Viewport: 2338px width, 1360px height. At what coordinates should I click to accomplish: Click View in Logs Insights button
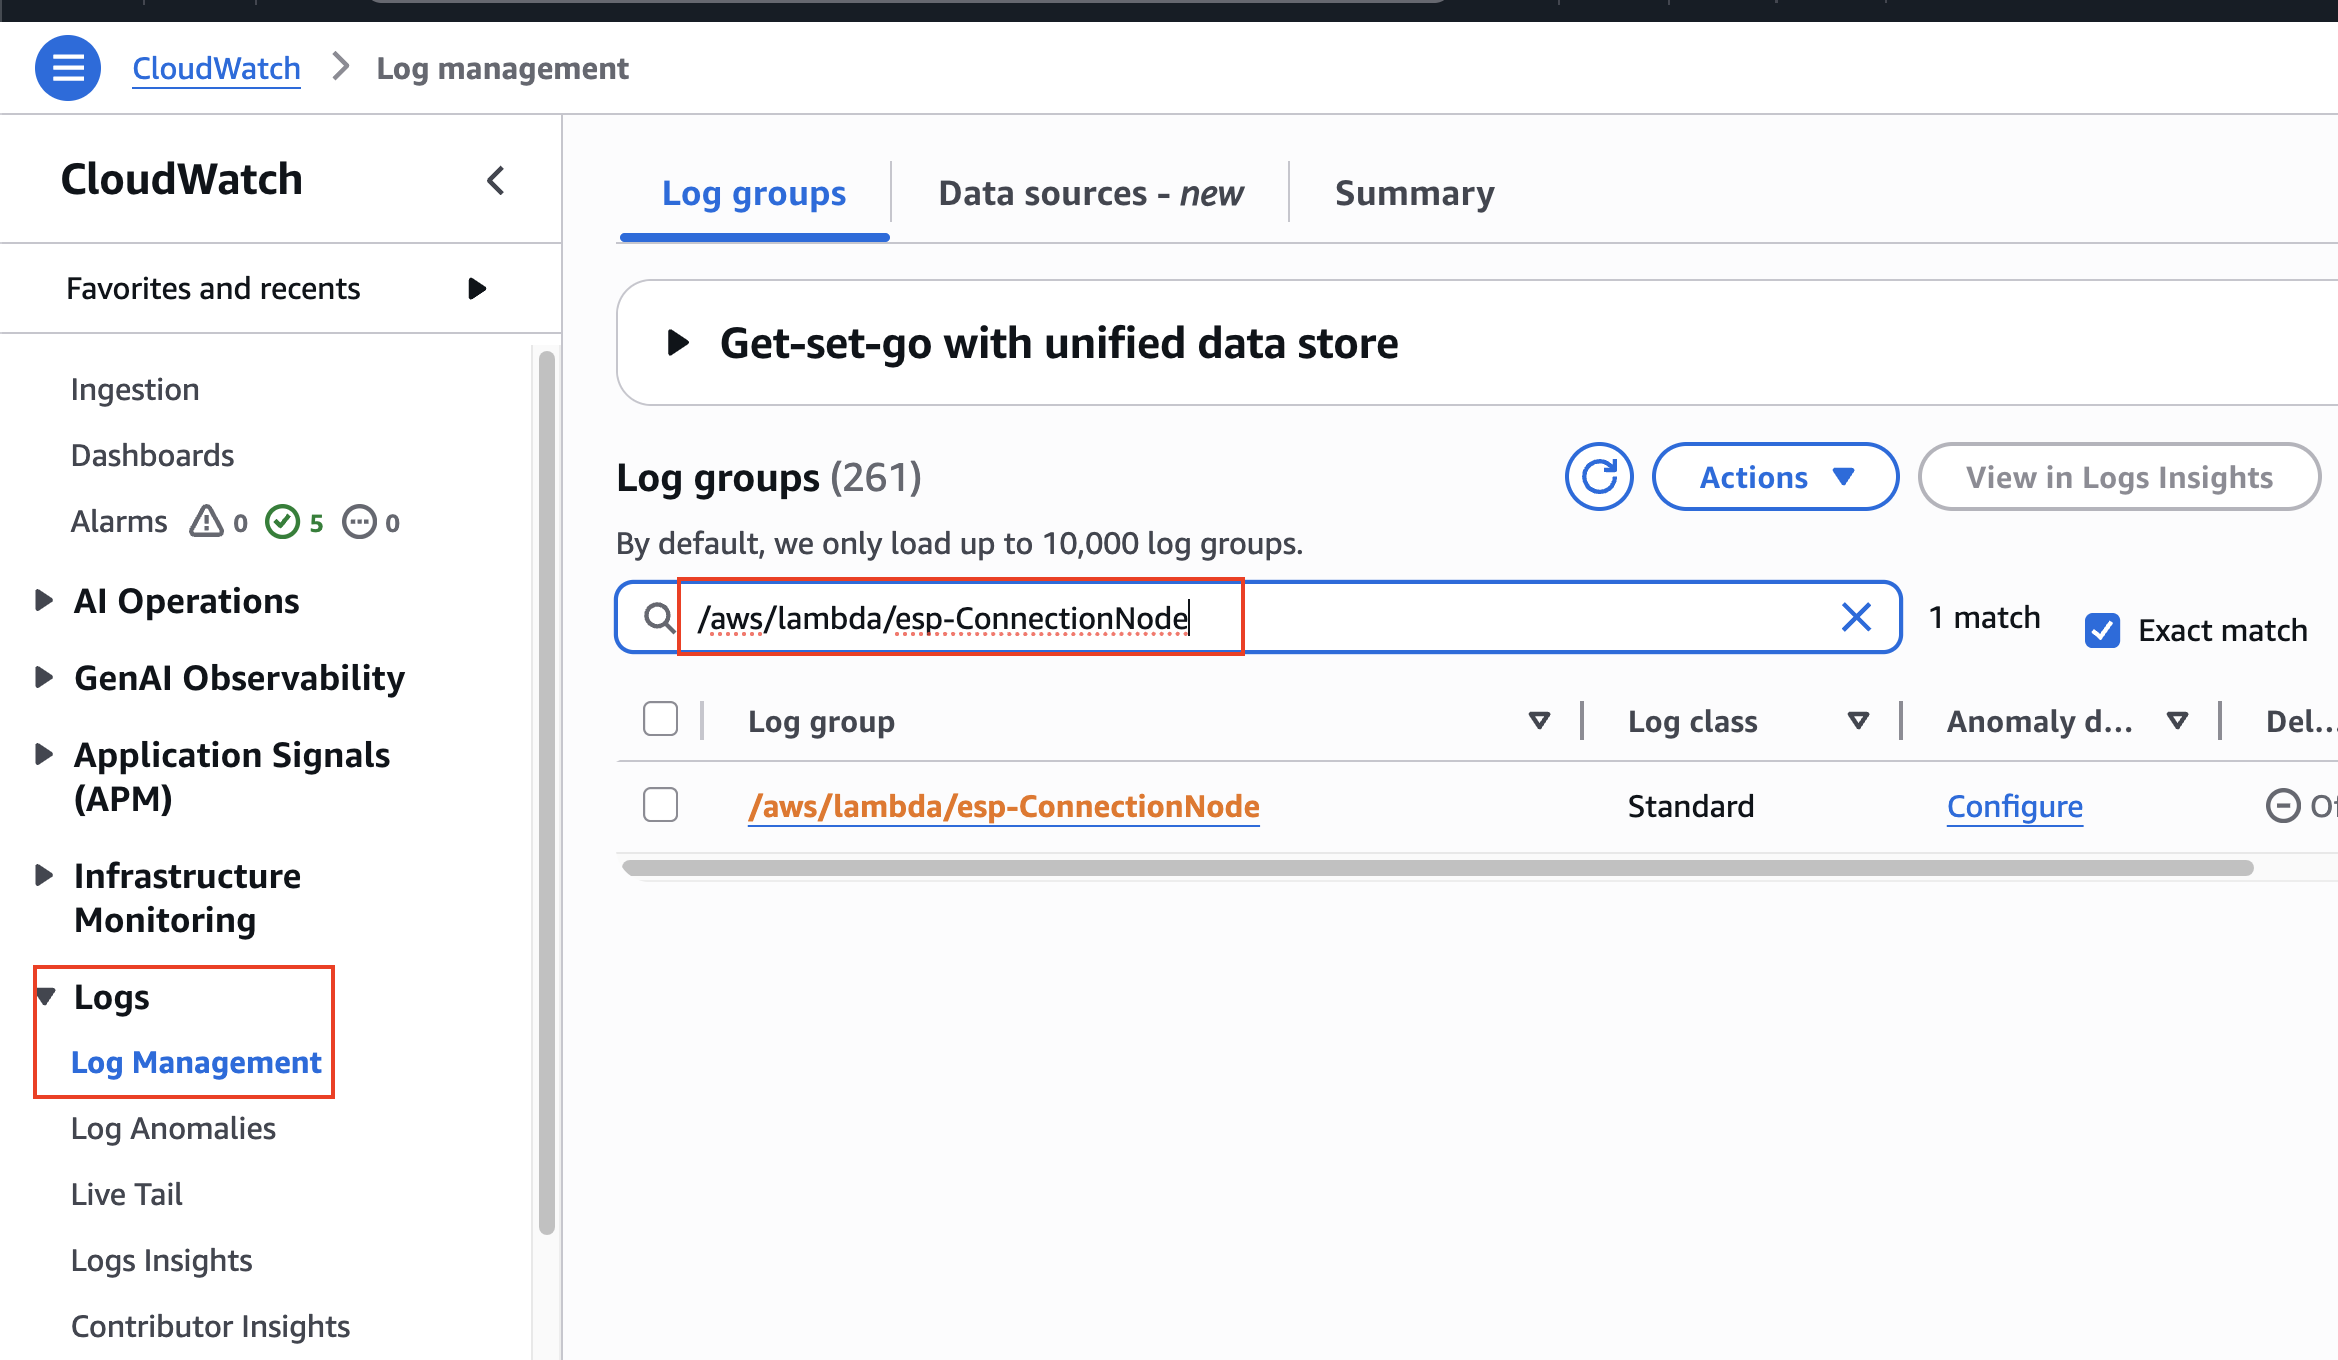2119,477
